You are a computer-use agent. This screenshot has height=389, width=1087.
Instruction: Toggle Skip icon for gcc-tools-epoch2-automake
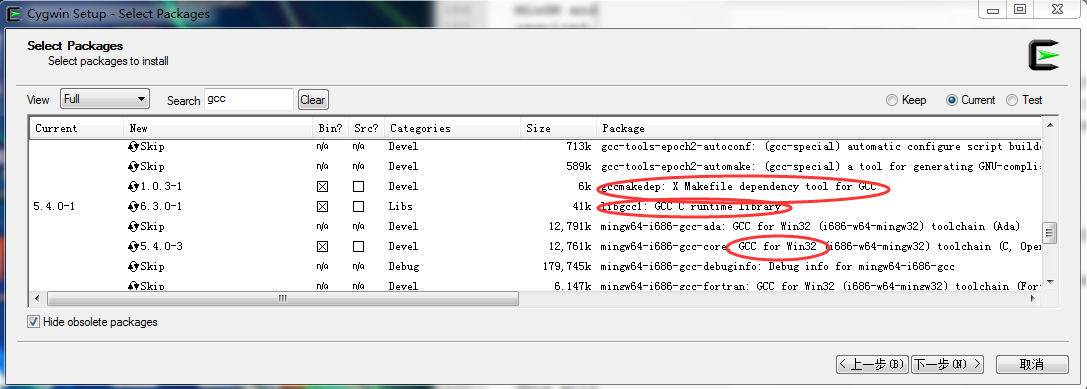134,166
